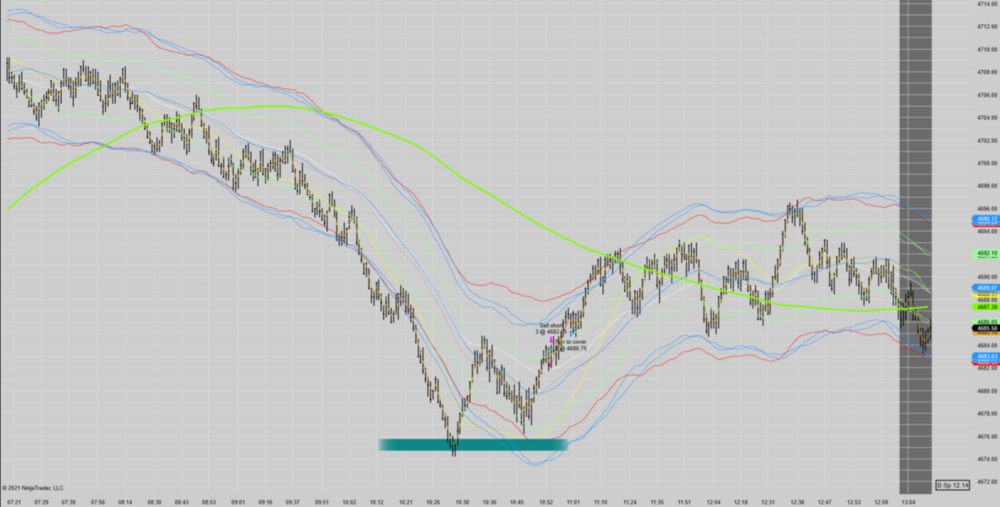The width and height of the screenshot is (1000, 507).
Task: Click the 07:21 time axis label
Action: 13,502
